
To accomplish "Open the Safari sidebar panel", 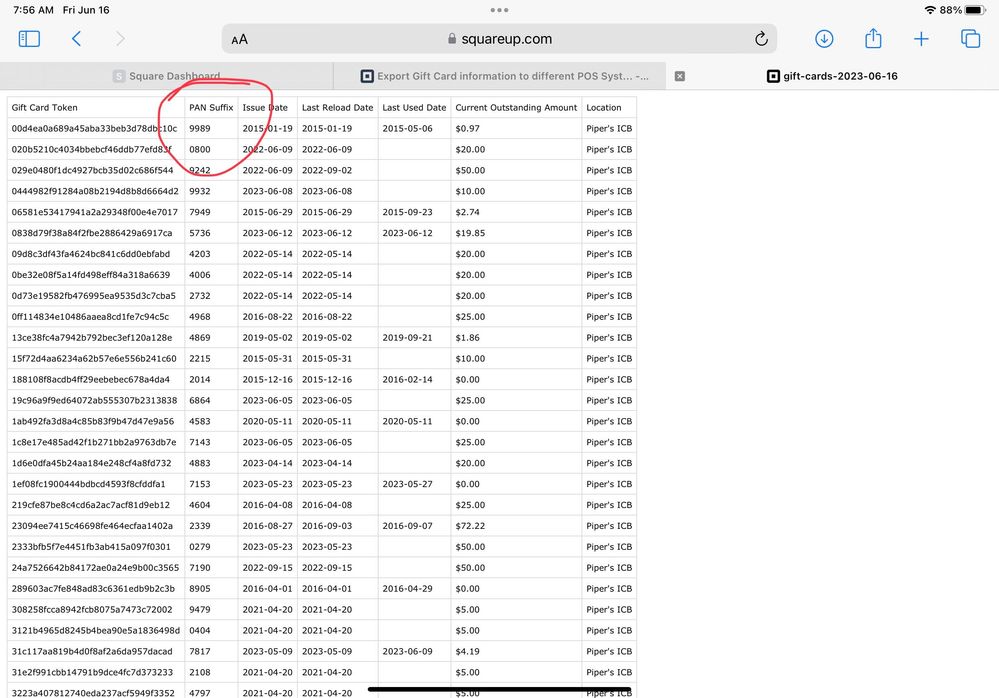I will [x=29, y=39].
